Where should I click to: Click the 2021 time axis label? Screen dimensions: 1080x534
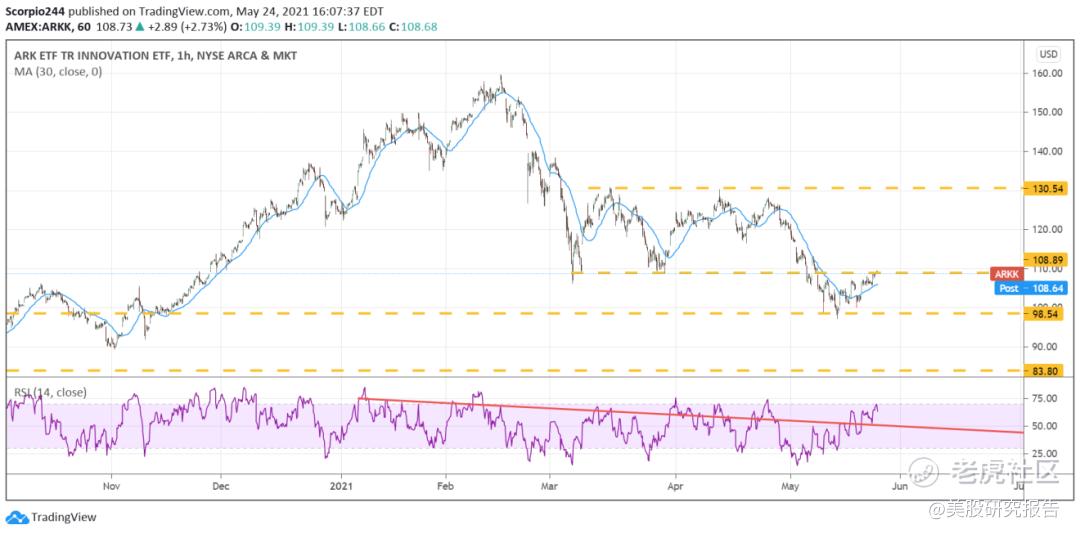(x=342, y=485)
